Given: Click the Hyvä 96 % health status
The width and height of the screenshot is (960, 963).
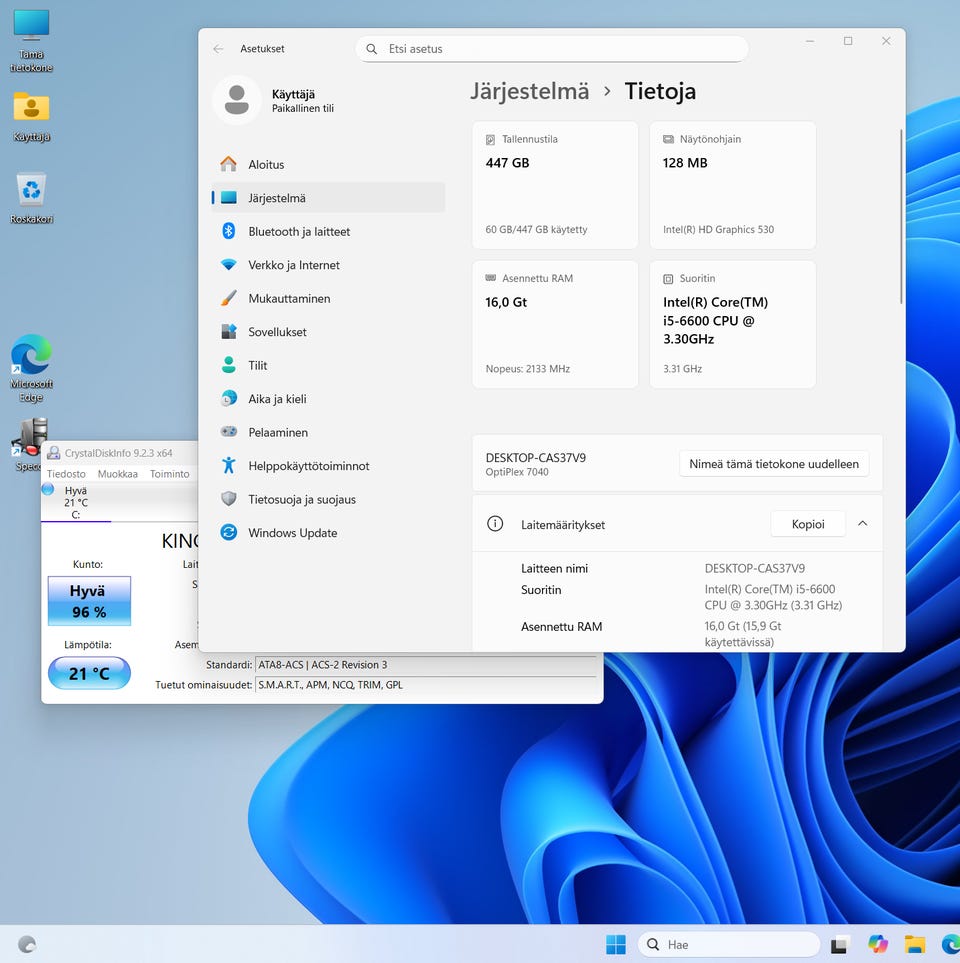Looking at the screenshot, I should (x=89, y=602).
